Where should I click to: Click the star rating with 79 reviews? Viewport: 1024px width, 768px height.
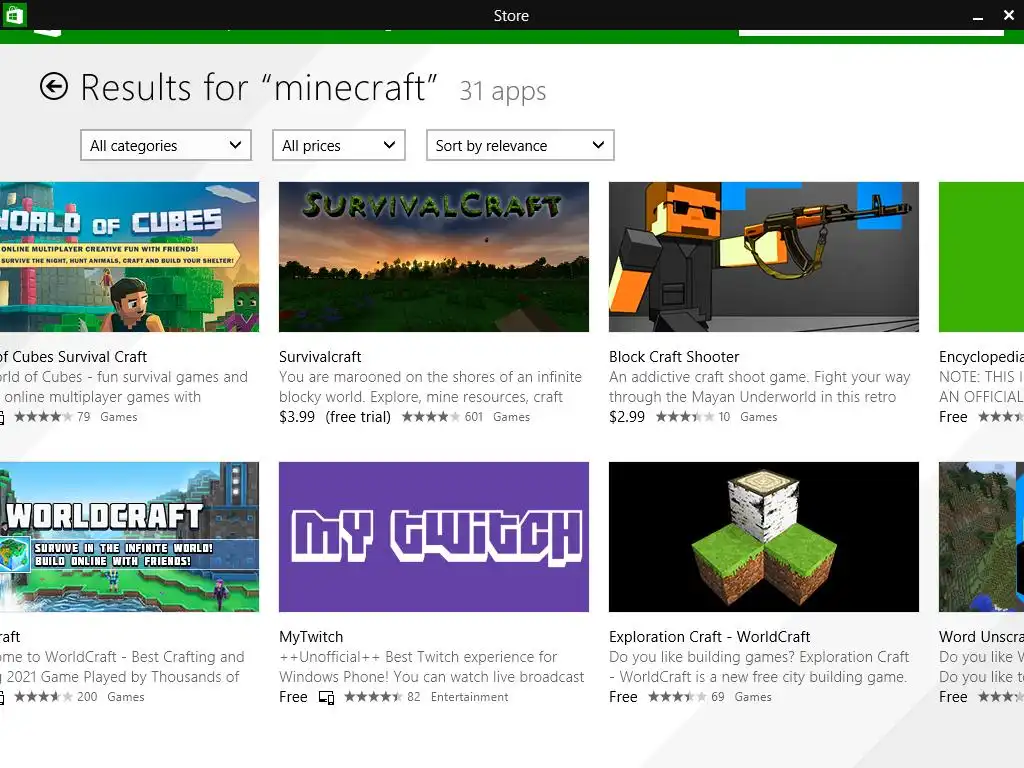(43, 417)
